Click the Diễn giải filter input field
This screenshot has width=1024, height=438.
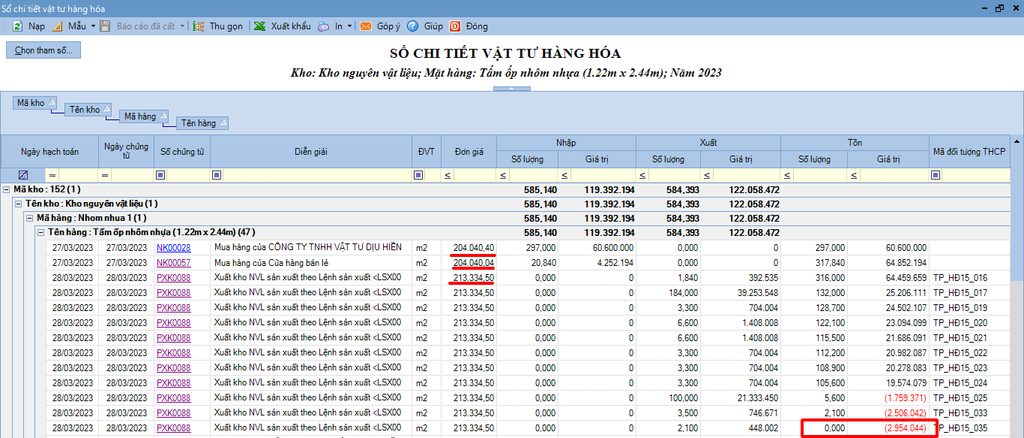(317, 175)
